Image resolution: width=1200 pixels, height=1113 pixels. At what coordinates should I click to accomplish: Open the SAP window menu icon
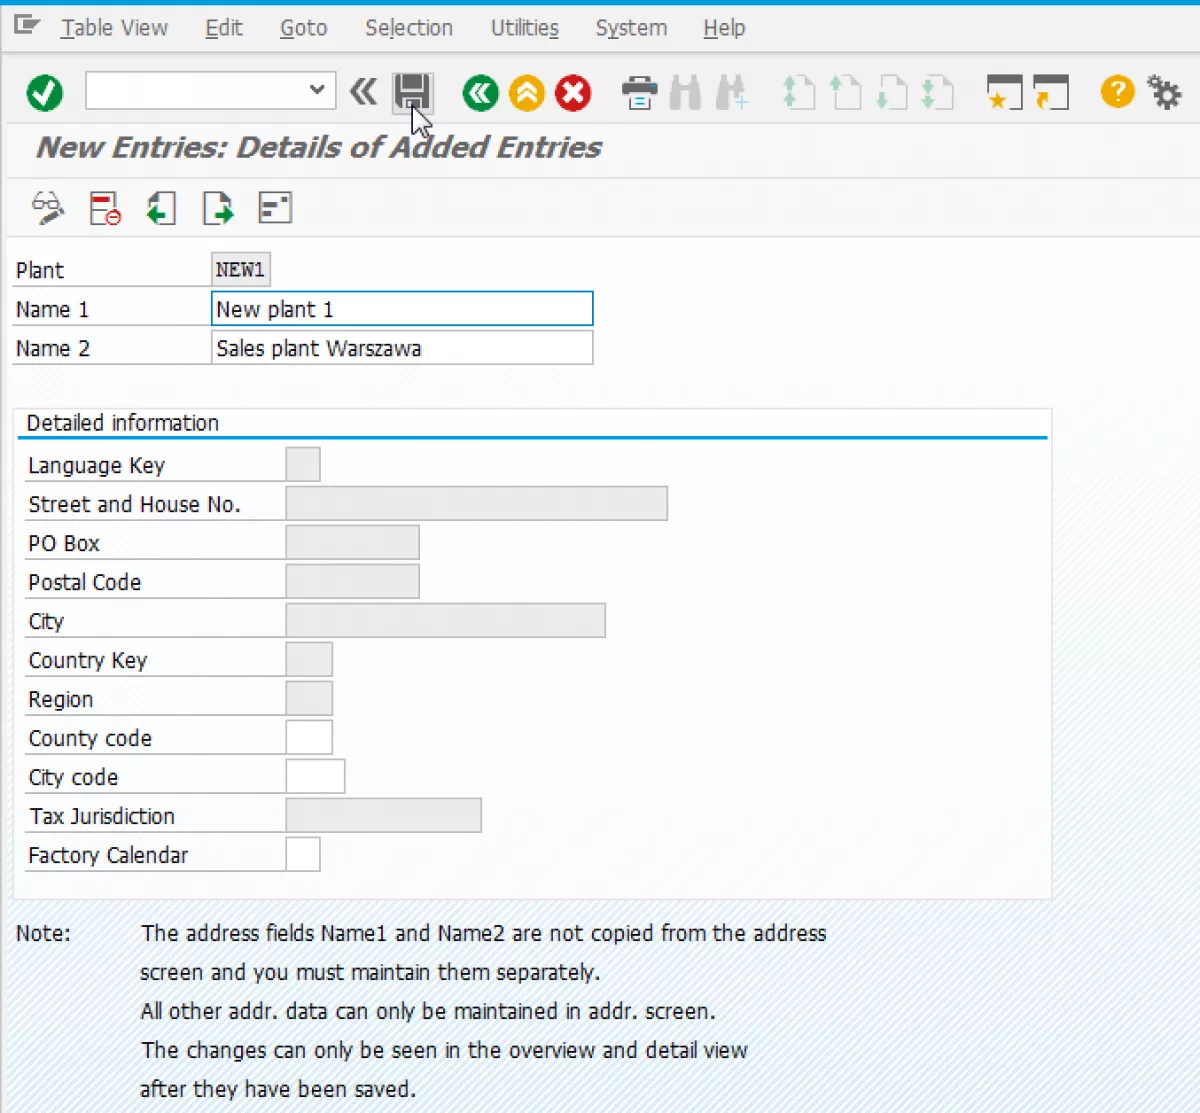[x=27, y=25]
